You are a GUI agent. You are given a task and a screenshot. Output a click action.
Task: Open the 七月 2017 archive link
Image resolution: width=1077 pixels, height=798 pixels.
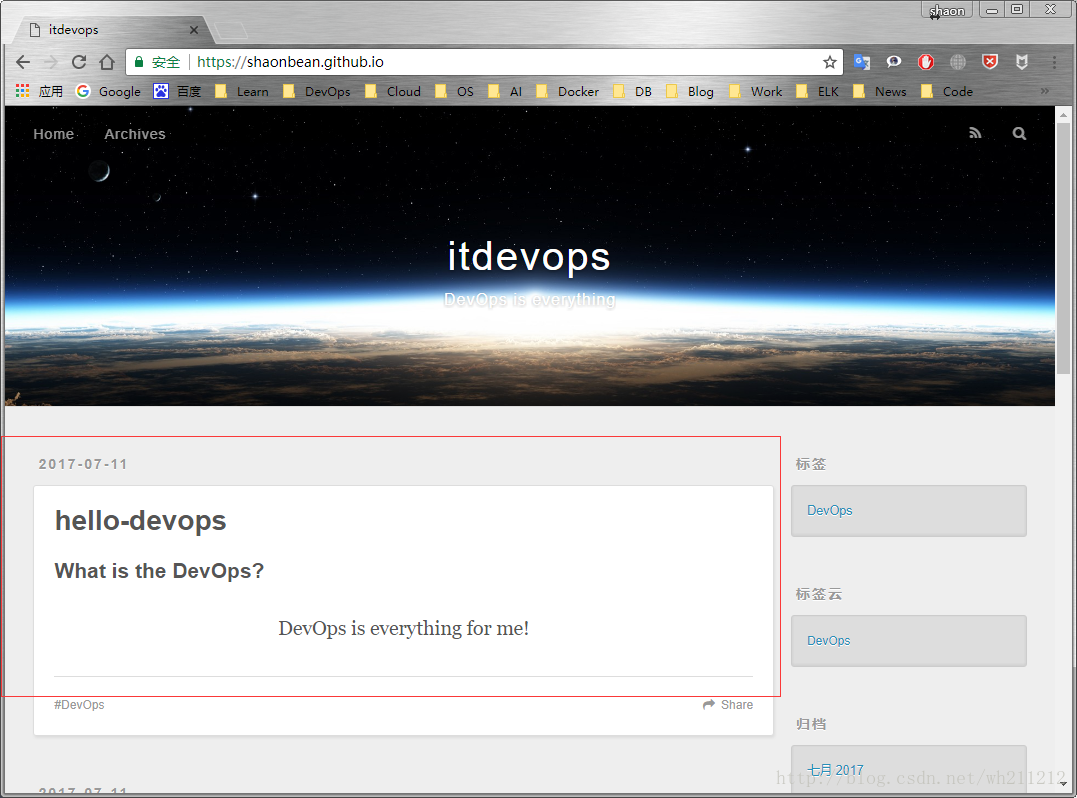click(x=835, y=770)
